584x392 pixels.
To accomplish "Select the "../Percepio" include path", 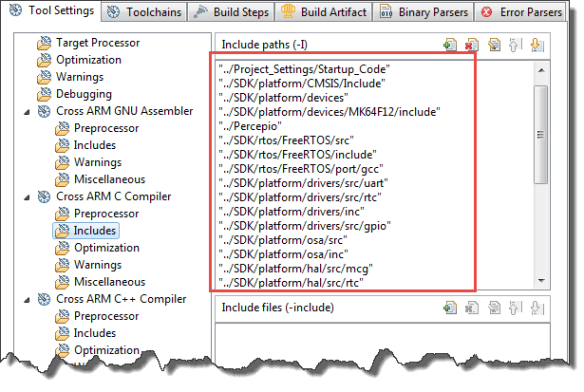I will 250,126.
